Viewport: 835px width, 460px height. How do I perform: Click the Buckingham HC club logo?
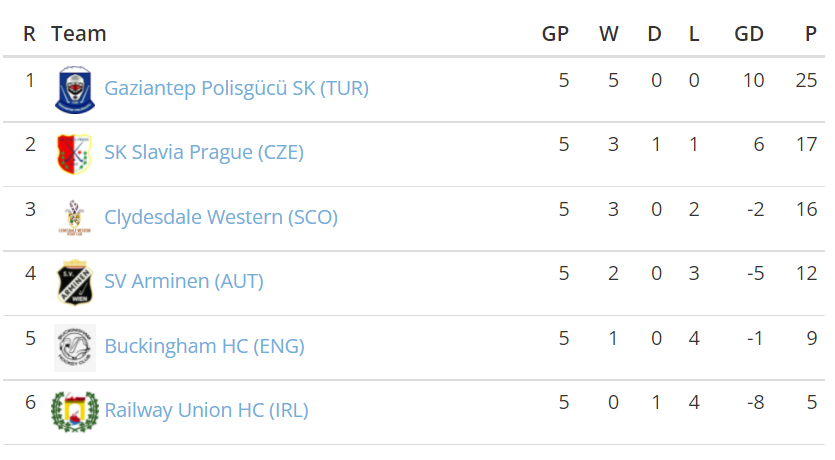tap(75, 347)
